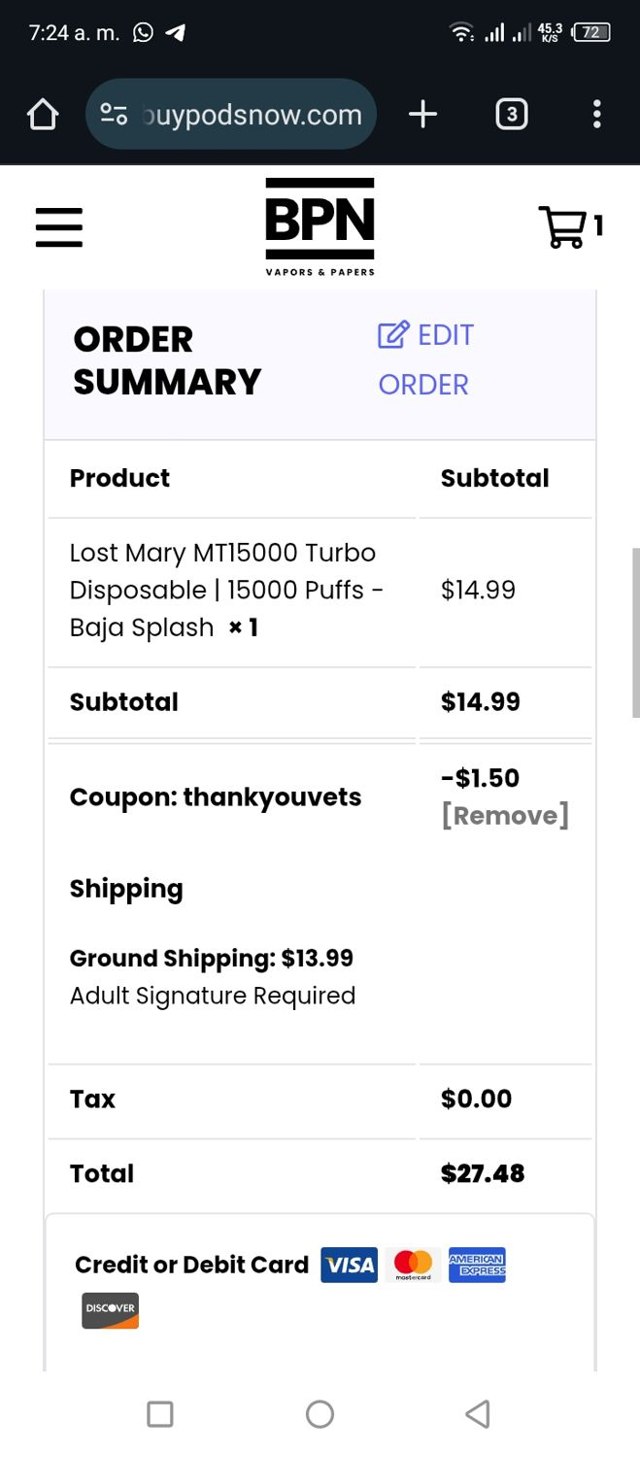Screen dimensions: 640x1457
Task: Tap the American Express logo
Action: pos(477,1265)
